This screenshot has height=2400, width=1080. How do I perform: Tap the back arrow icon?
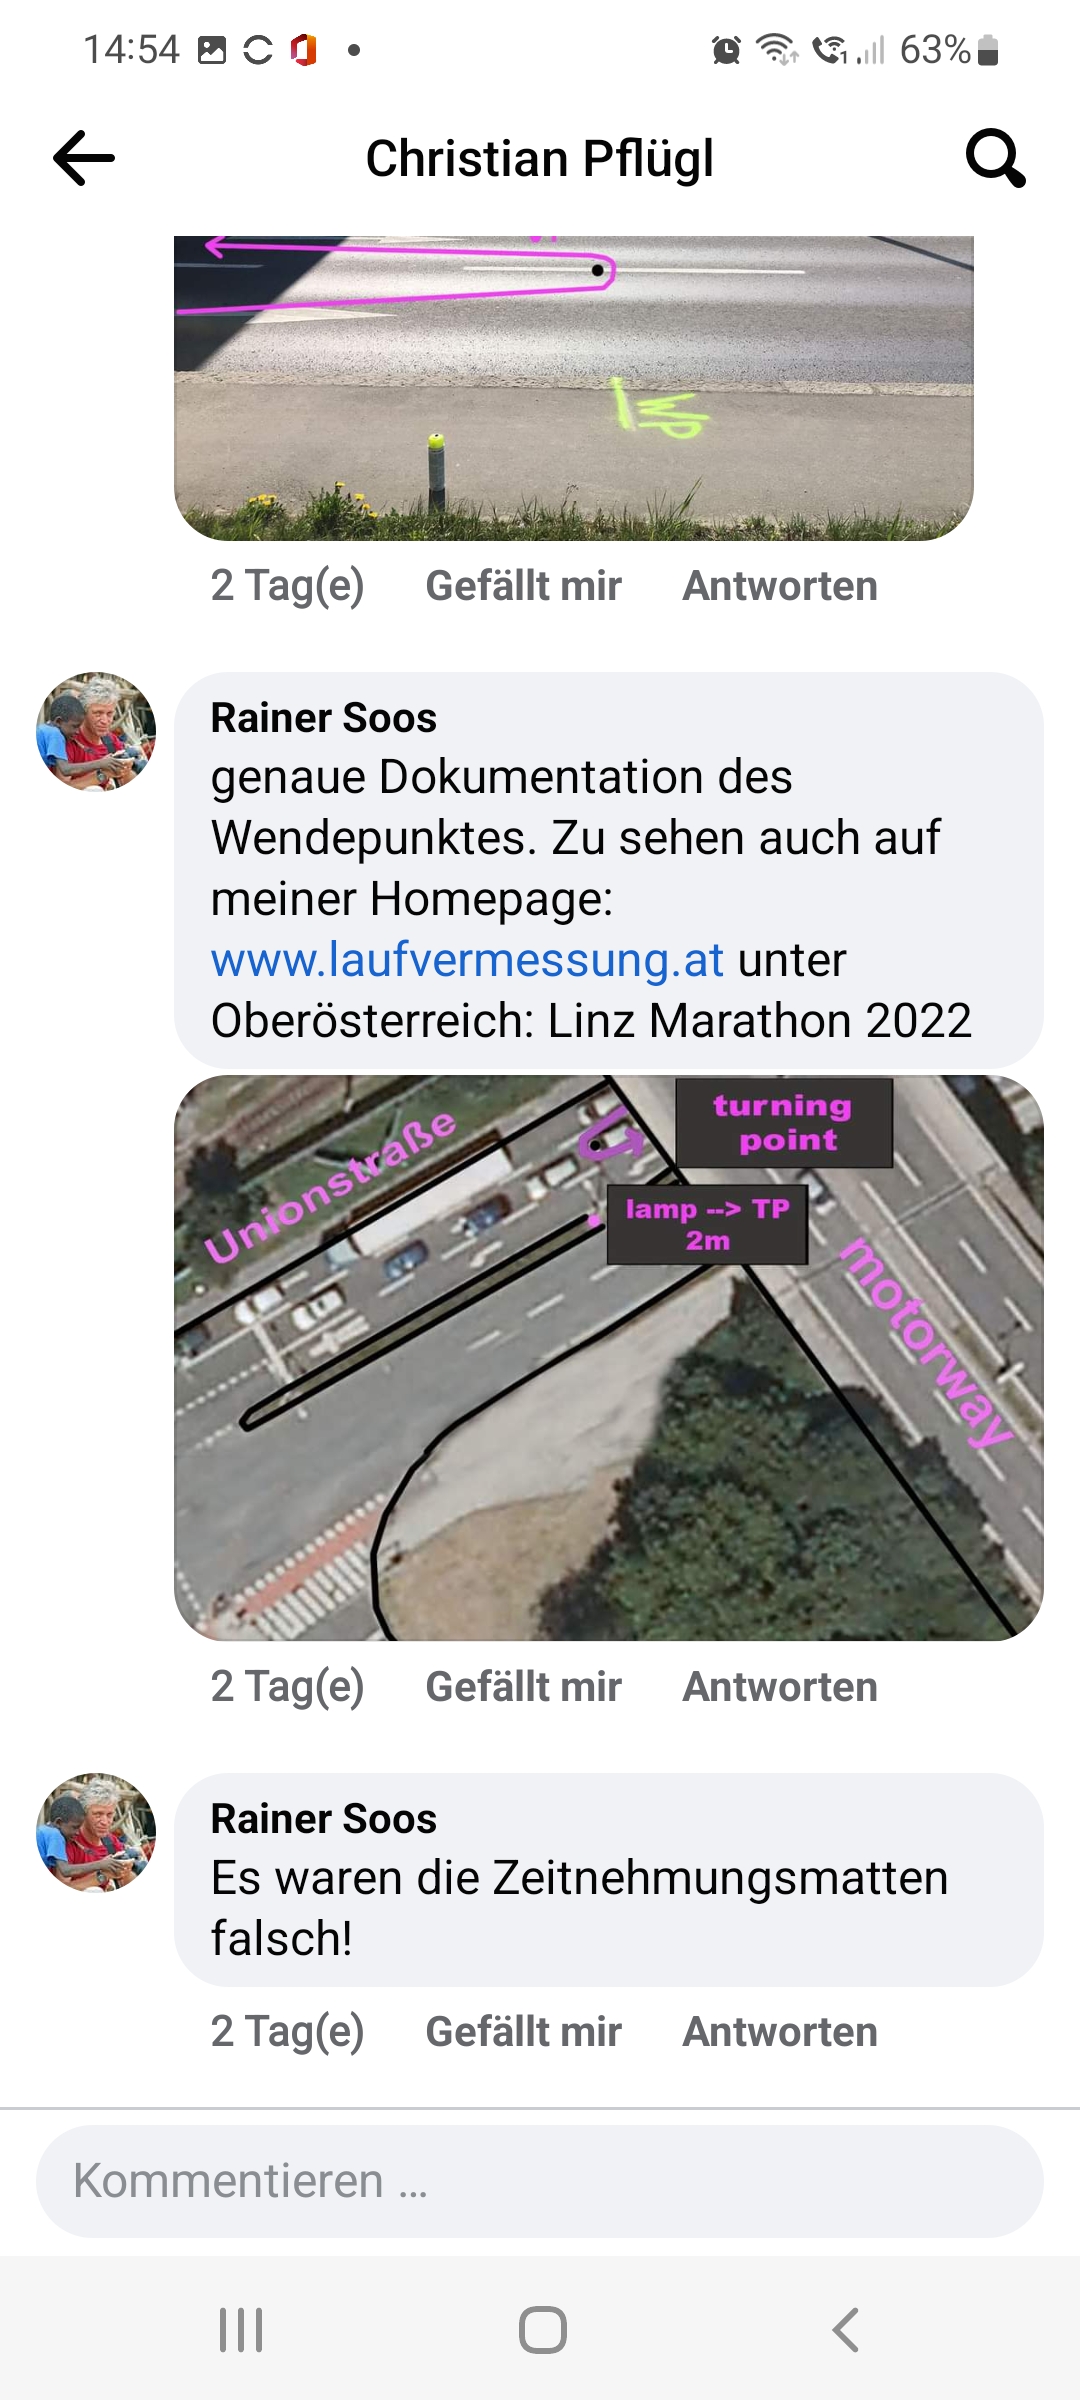click(x=84, y=158)
